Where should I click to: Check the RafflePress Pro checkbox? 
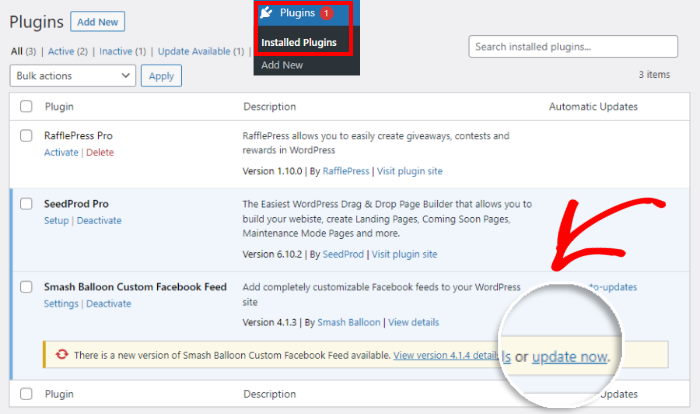[x=26, y=135]
